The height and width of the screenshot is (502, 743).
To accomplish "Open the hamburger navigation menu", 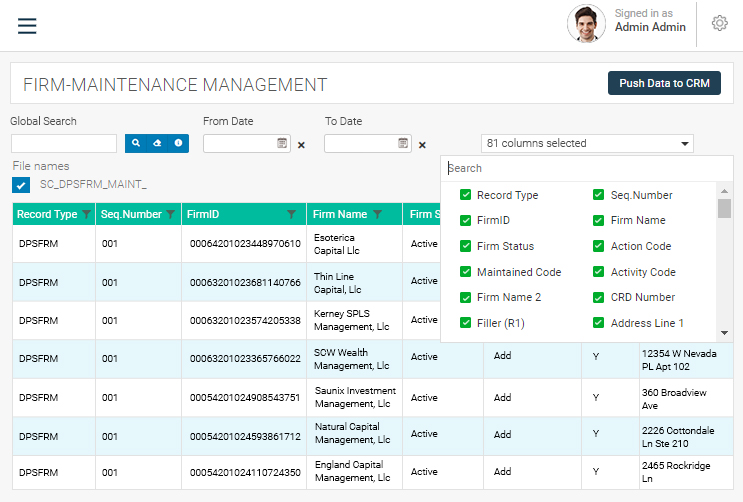I will (27, 26).
